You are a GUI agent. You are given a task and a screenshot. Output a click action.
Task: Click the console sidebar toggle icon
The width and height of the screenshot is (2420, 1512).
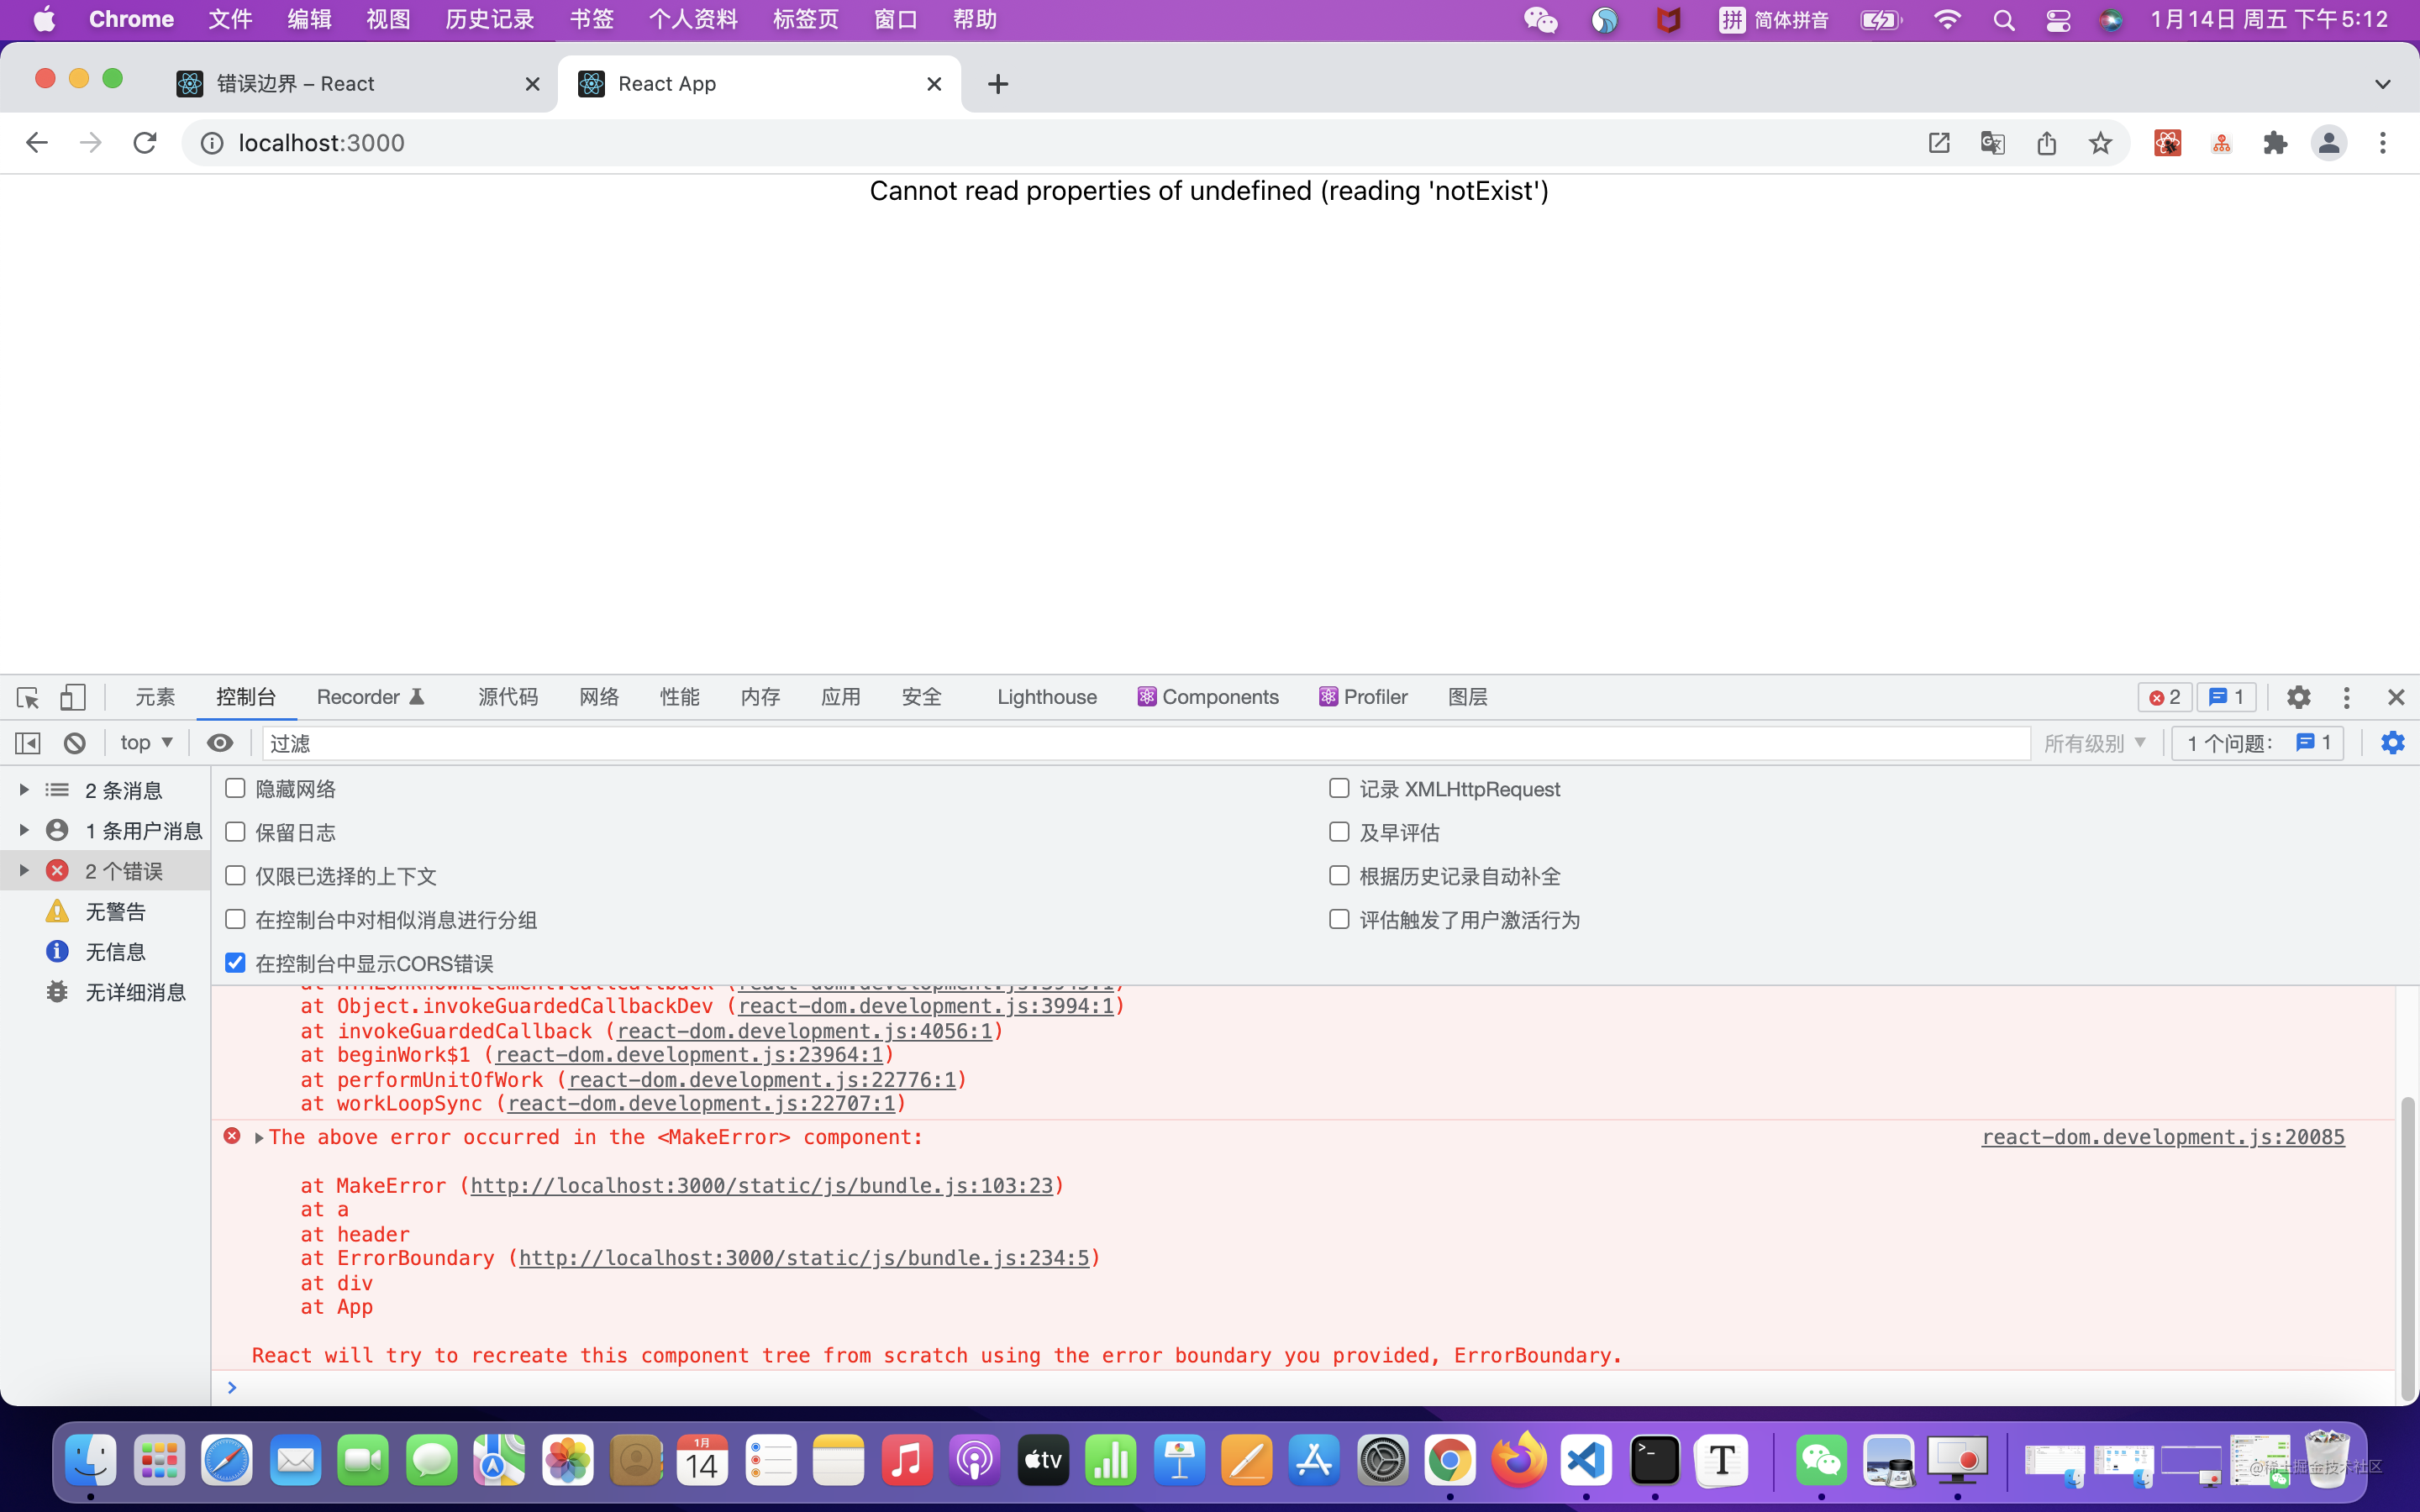tap(28, 743)
